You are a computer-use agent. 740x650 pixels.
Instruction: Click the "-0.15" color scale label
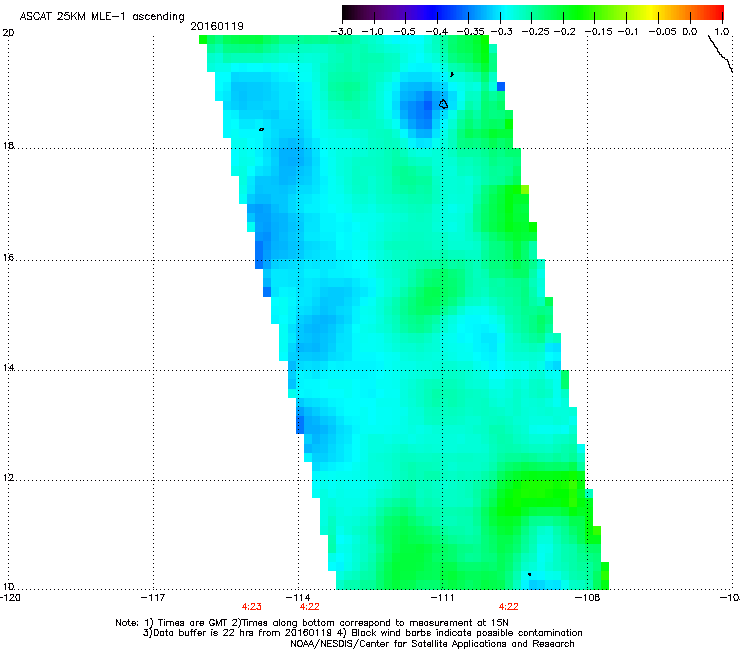pyautogui.click(x=598, y=32)
